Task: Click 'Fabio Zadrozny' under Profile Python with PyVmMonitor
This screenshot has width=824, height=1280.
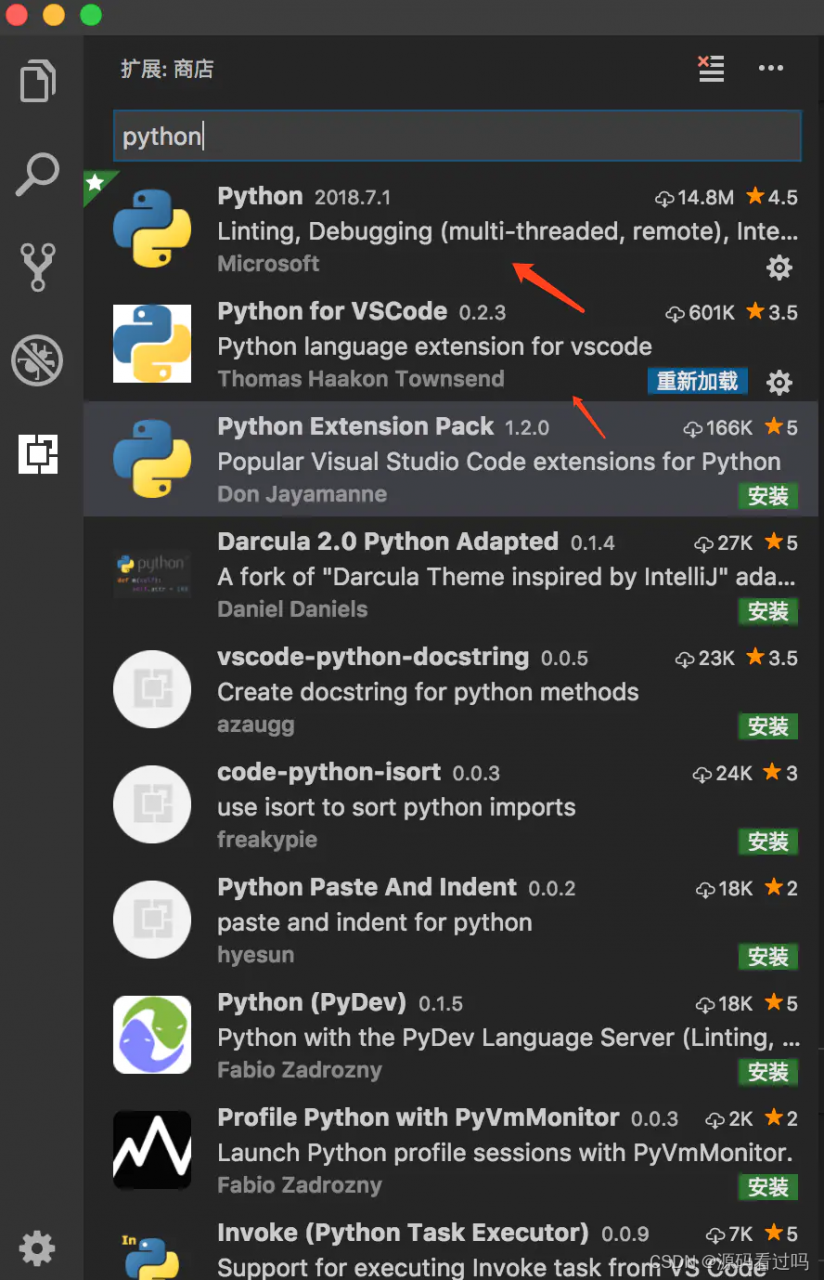Action: [x=300, y=1185]
